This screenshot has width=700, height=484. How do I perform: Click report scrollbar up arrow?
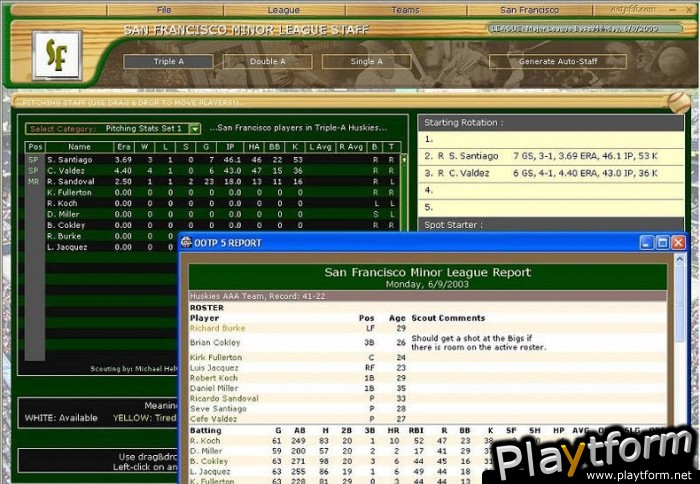(x=679, y=259)
